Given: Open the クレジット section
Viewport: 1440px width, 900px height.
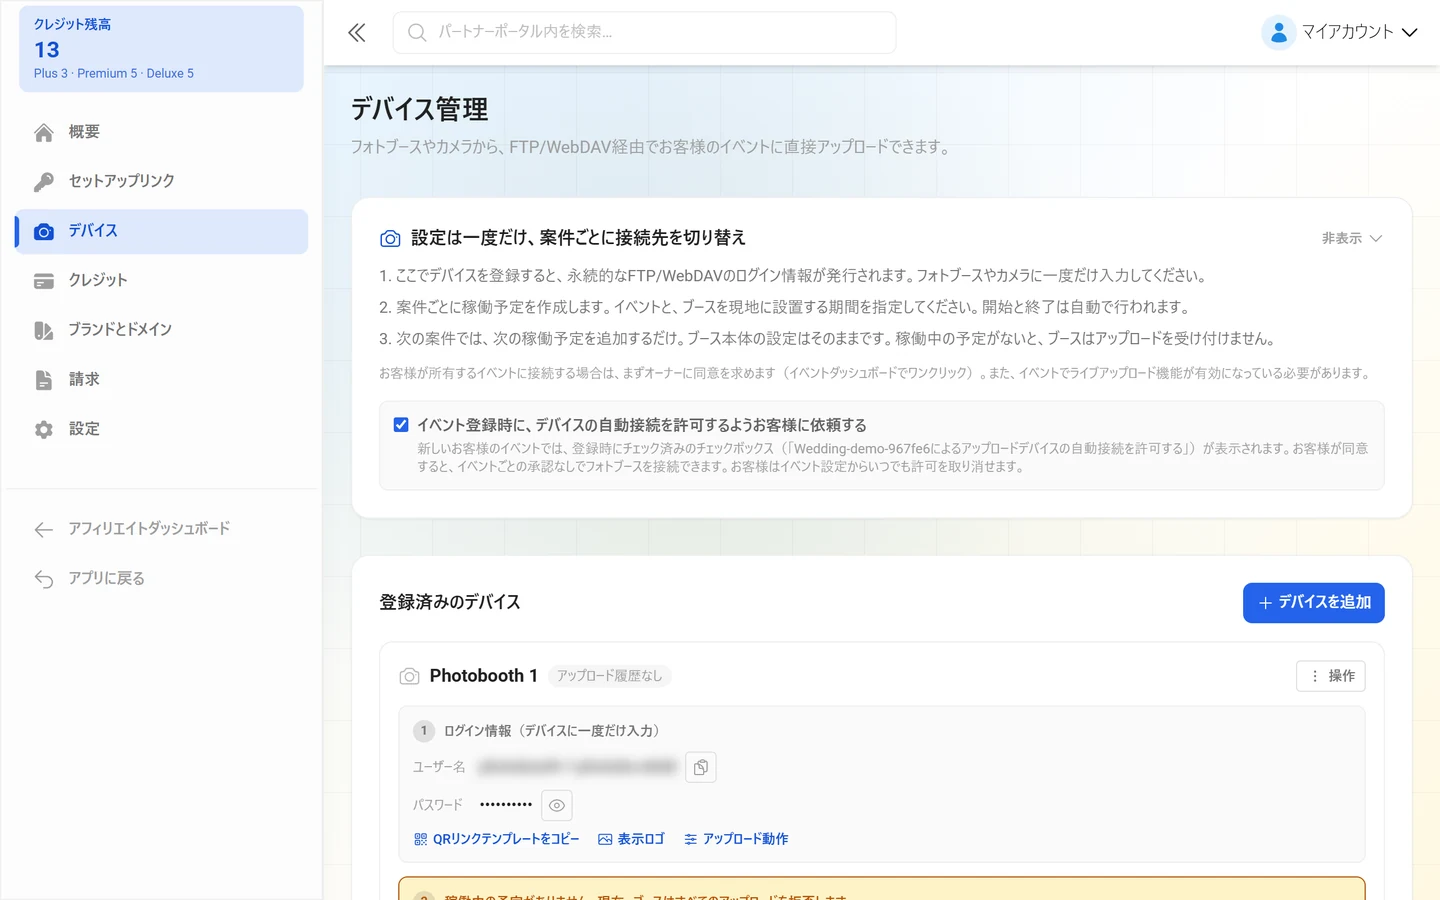Looking at the screenshot, I should (161, 280).
